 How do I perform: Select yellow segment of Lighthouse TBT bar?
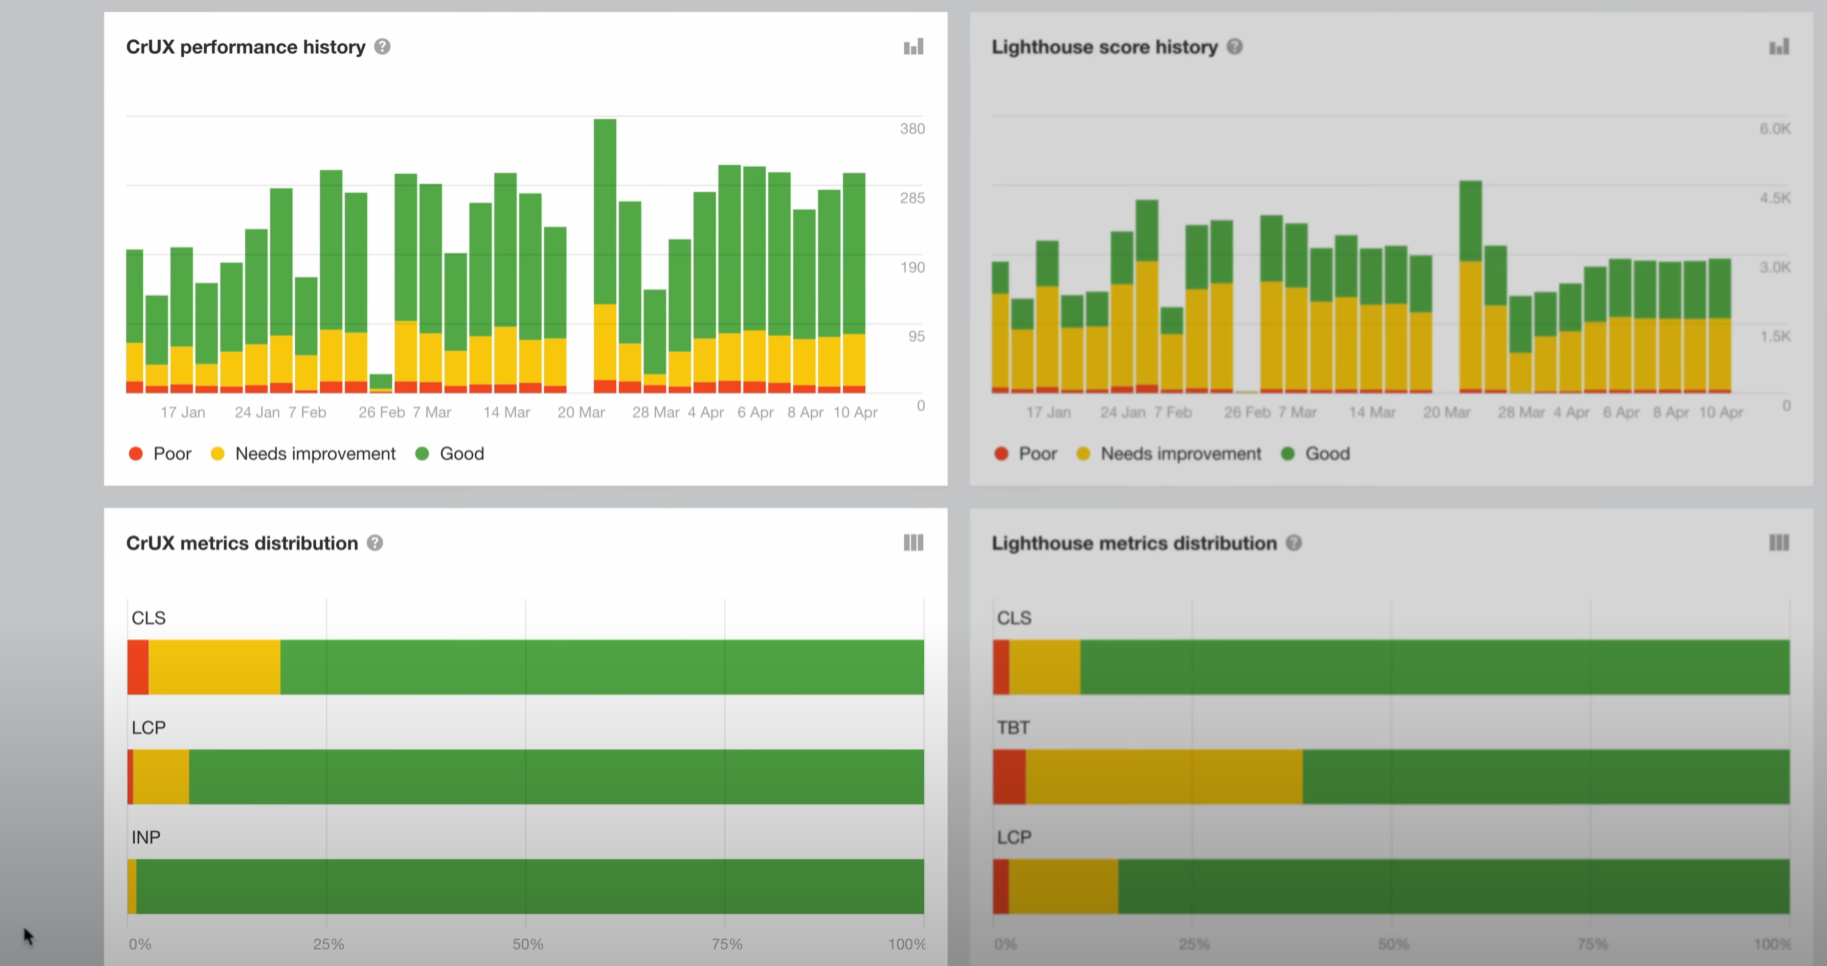[x=1164, y=777]
